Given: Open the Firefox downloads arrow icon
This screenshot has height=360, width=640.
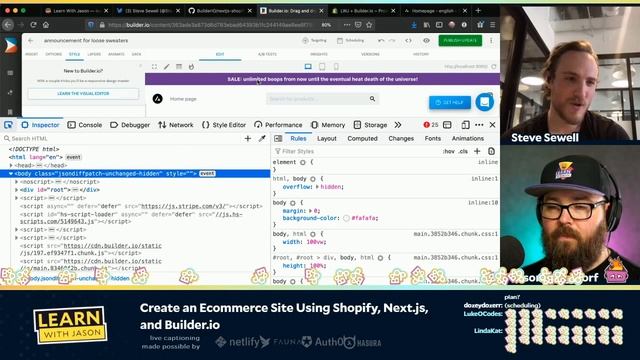Looking at the screenshot, I should pyautogui.click(x=414, y=25).
